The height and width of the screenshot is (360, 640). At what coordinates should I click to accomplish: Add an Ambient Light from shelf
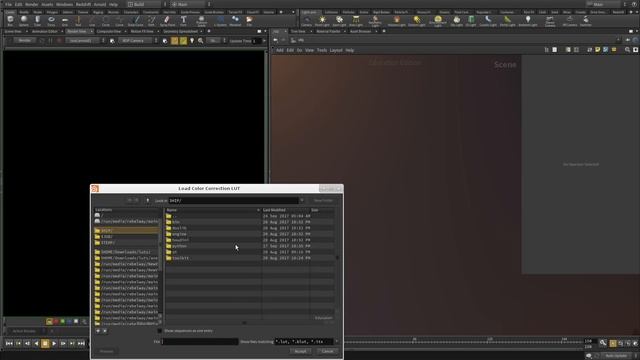coord(528,21)
